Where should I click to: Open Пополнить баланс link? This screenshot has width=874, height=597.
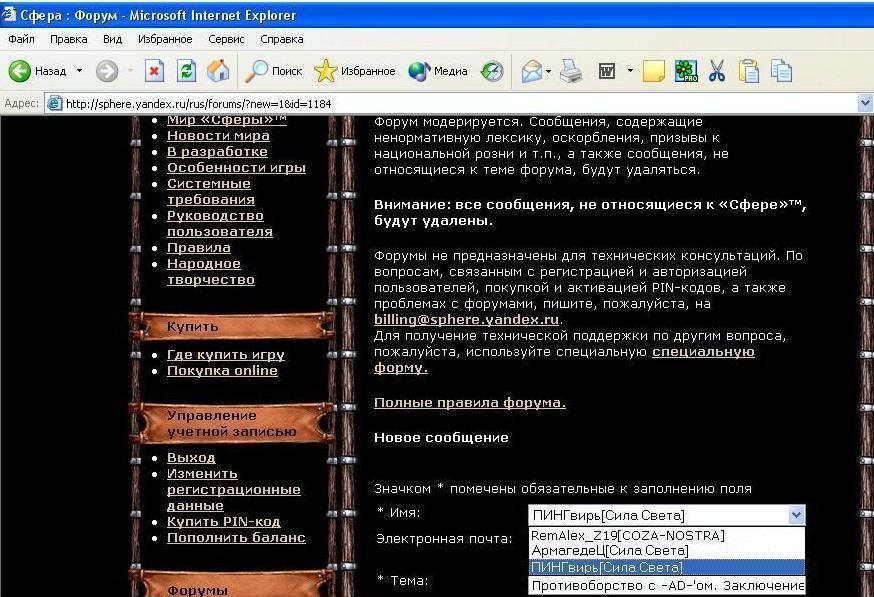[236, 538]
